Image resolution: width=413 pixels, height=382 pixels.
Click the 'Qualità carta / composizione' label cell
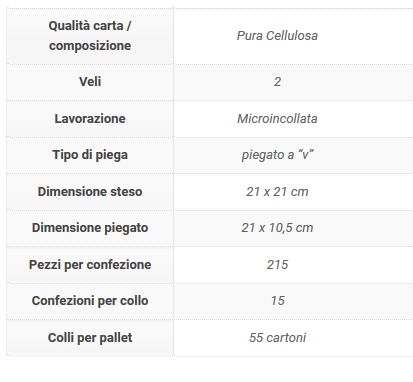(x=90, y=36)
